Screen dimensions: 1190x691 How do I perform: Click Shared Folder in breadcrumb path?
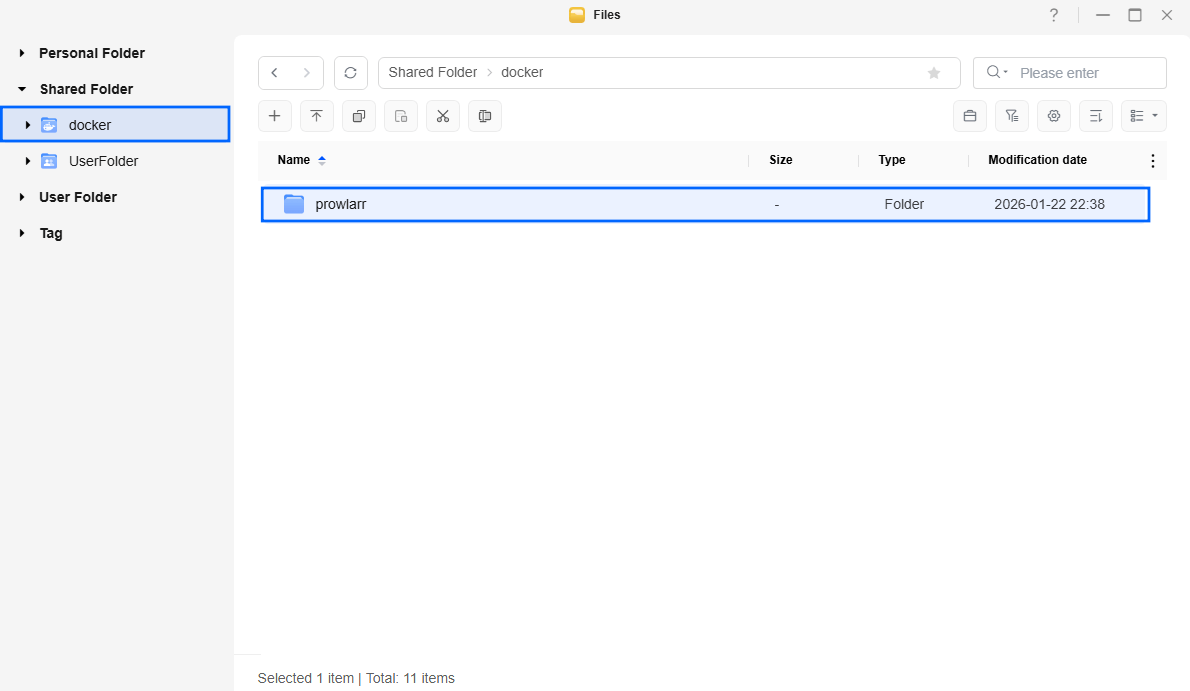point(433,73)
